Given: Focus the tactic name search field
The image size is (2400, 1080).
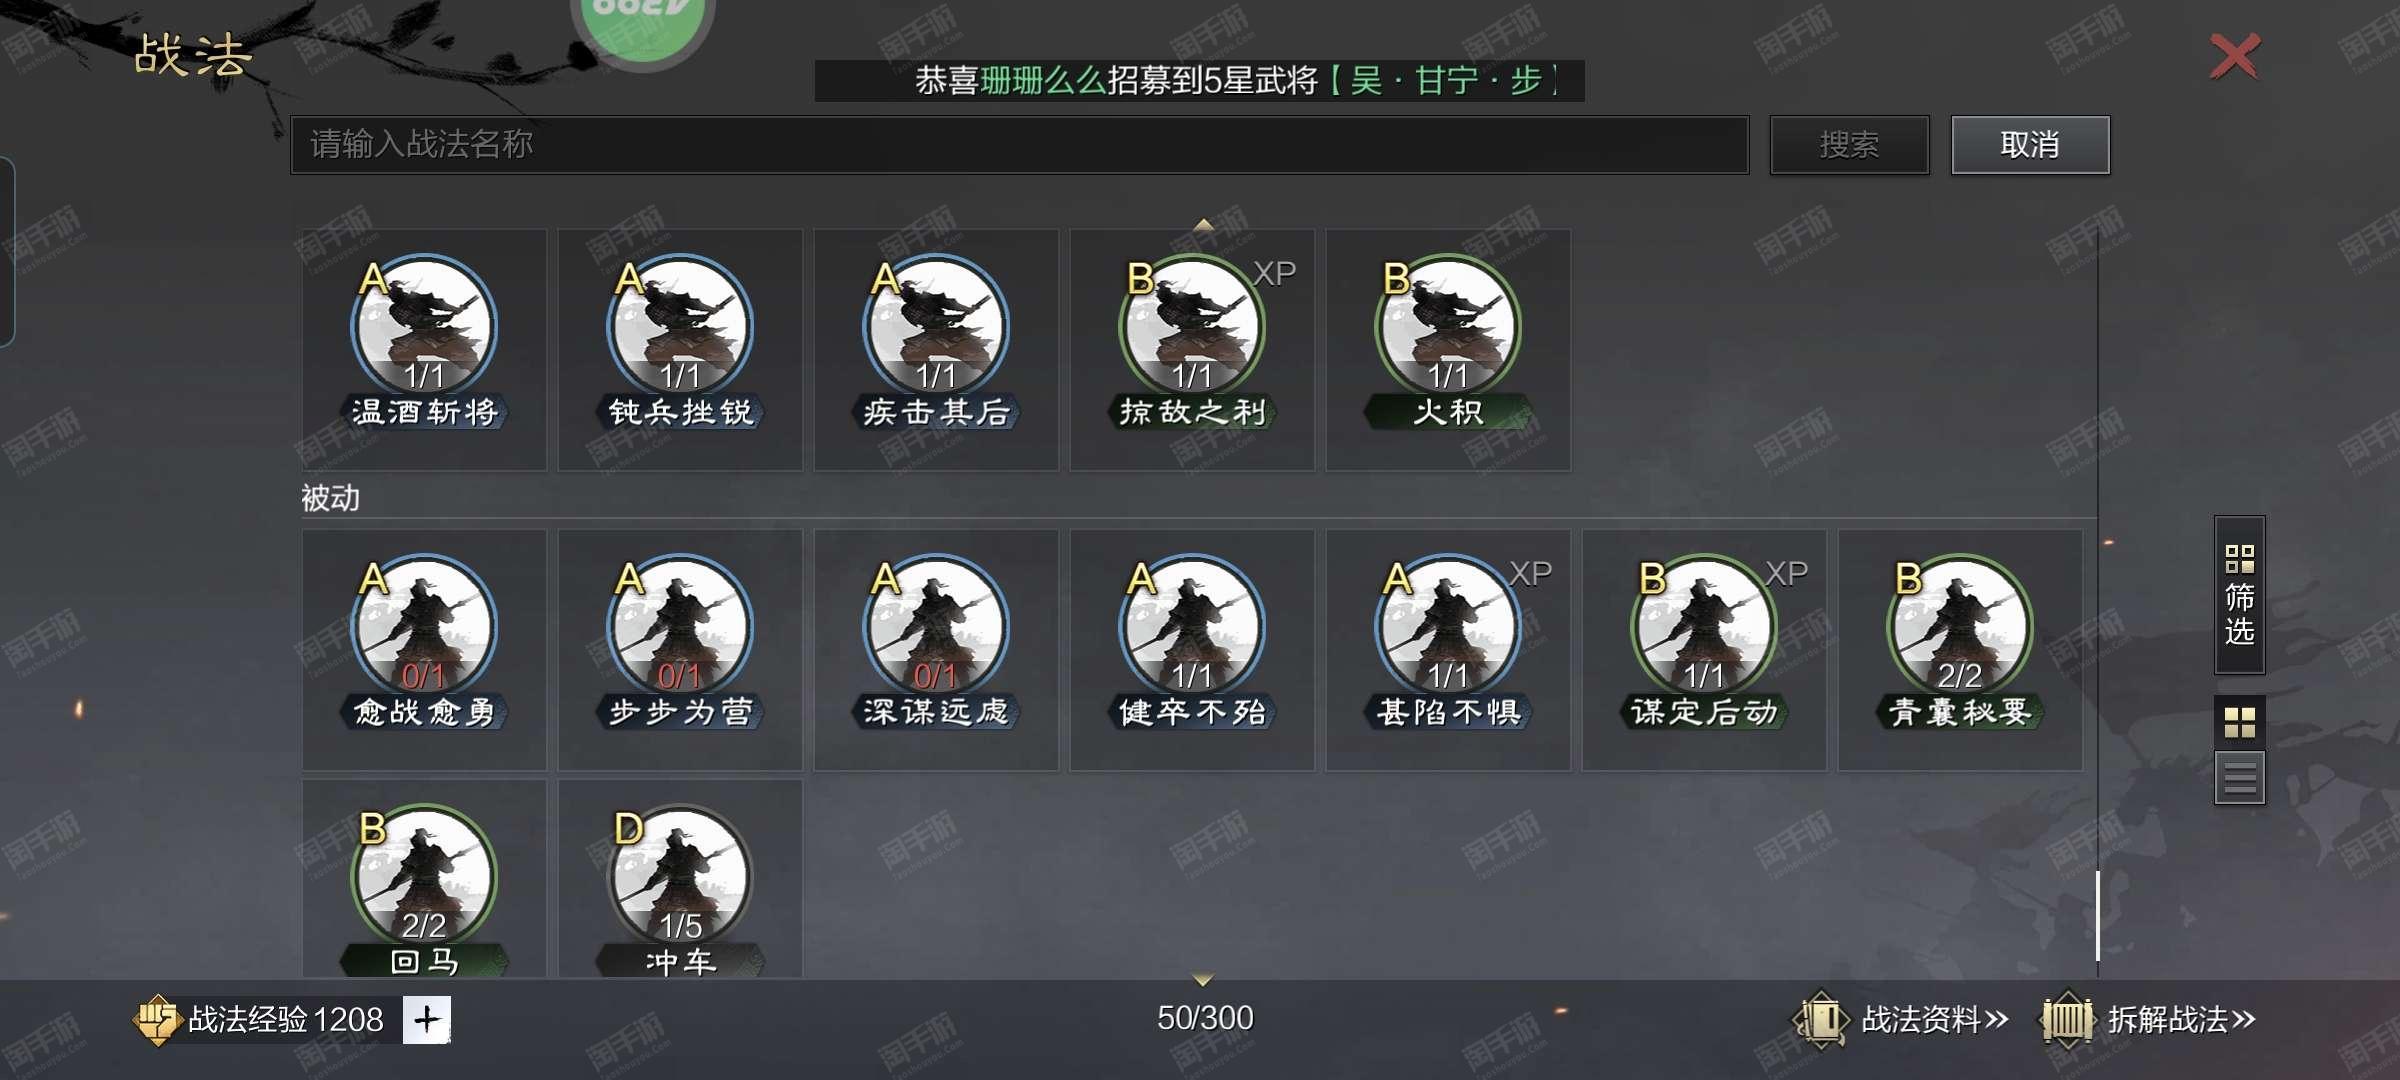Looking at the screenshot, I should (1019, 145).
